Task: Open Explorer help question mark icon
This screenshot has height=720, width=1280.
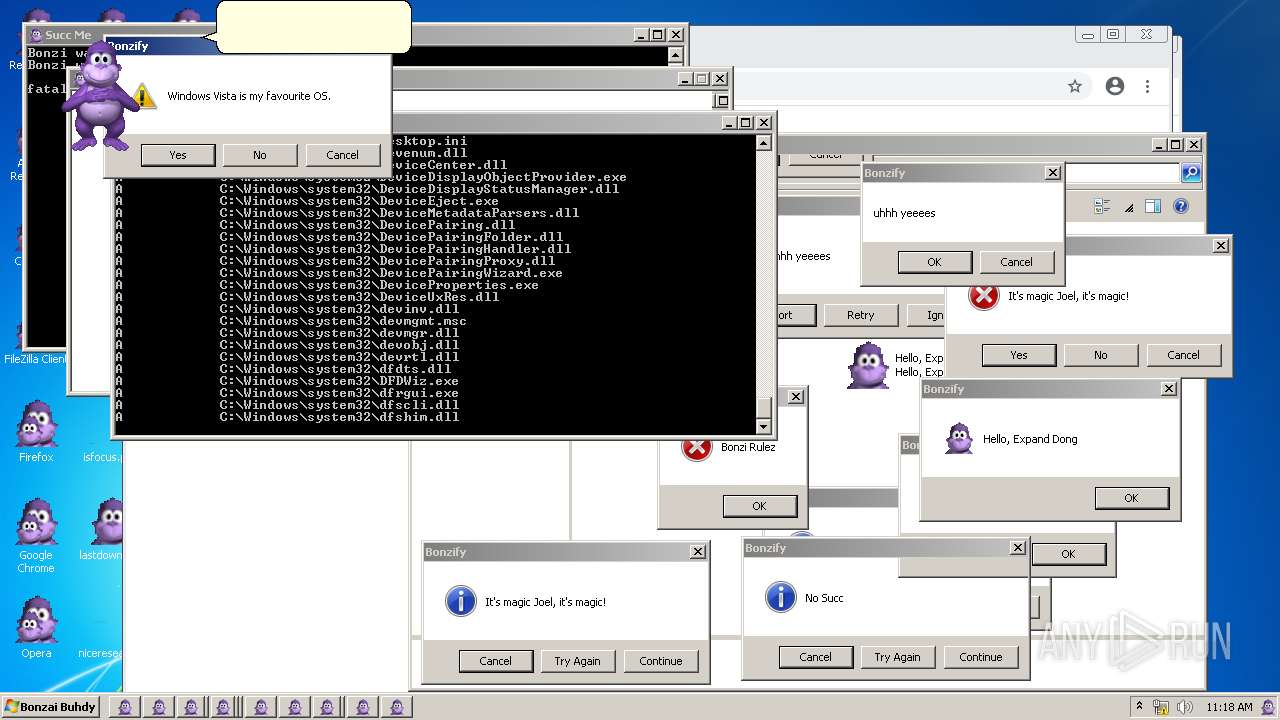Action: point(1180,206)
